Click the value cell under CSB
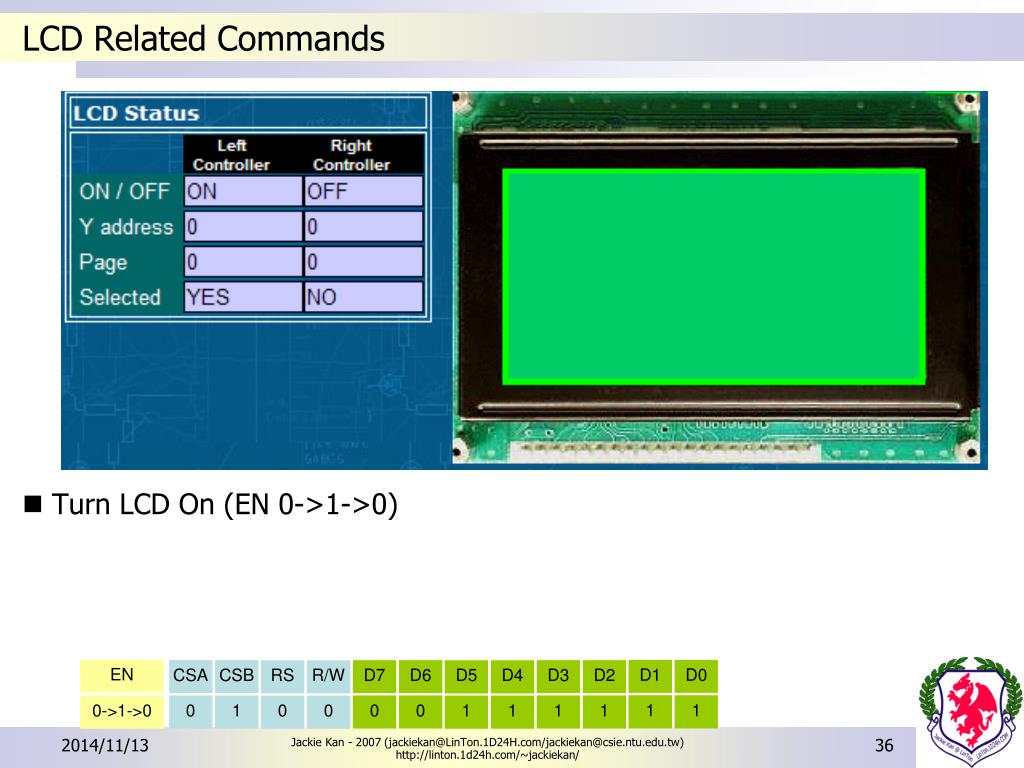Viewport: 1024px width, 768px height. [x=236, y=711]
